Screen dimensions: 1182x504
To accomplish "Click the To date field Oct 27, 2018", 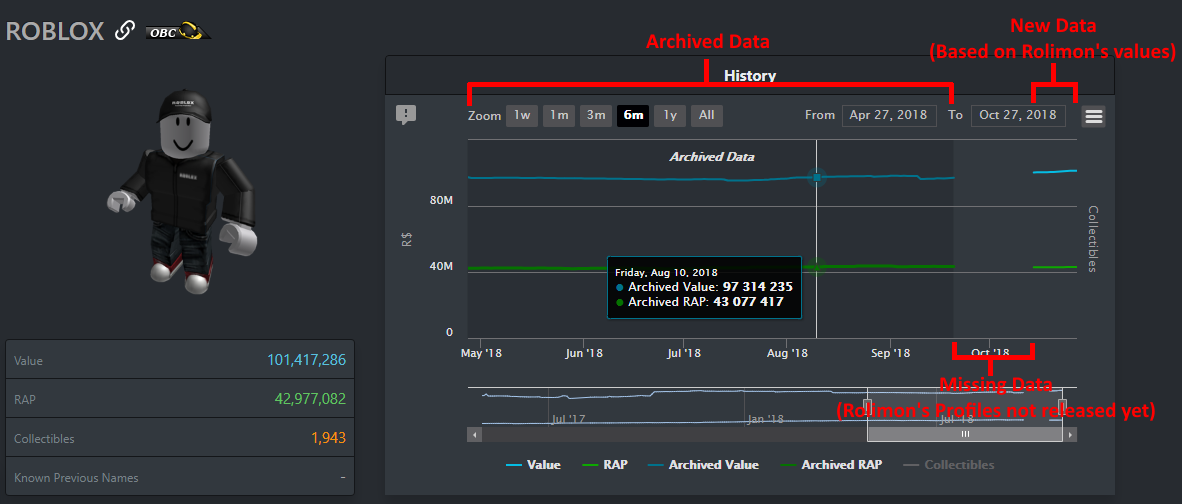I will tap(1018, 116).
